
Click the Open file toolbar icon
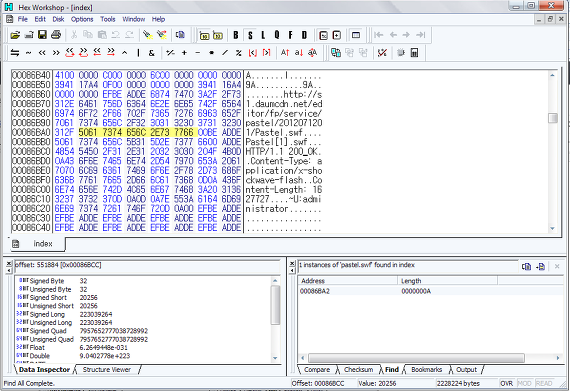click(x=15, y=35)
